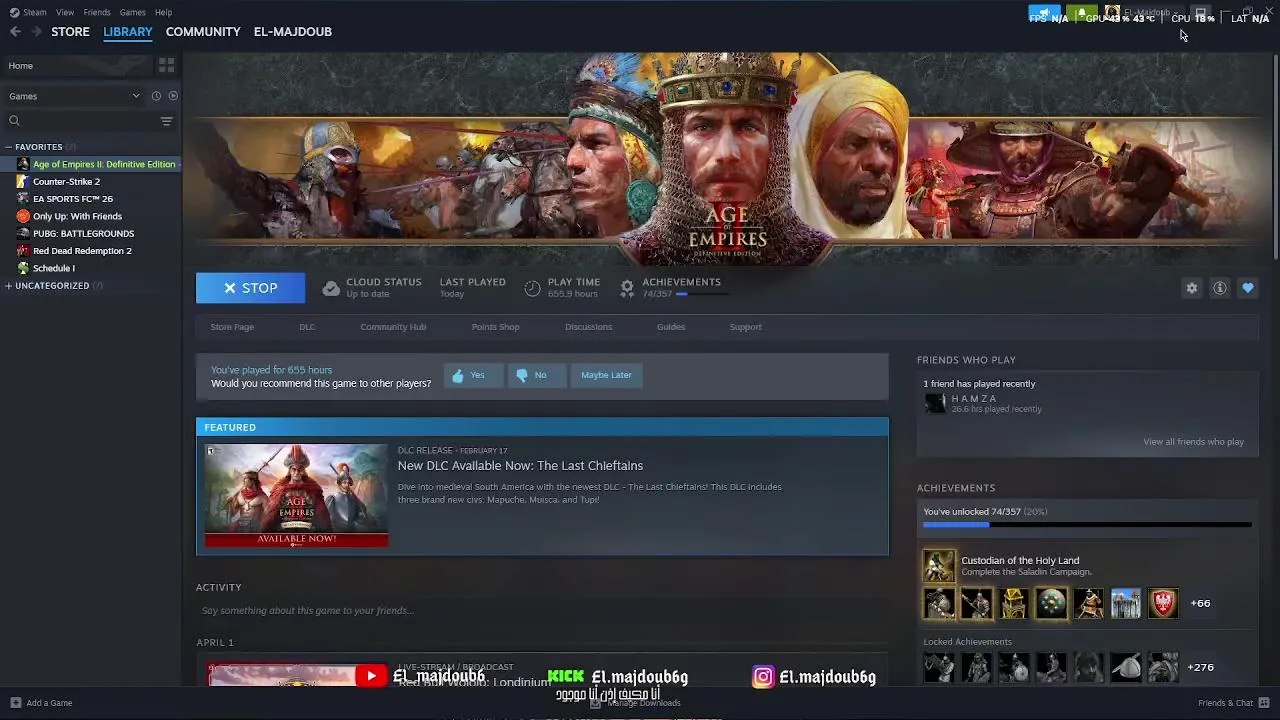The height and width of the screenshot is (720, 1280).
Task: Select PUBG: BATTLEGROUNDS in the list
Action: 83,234
